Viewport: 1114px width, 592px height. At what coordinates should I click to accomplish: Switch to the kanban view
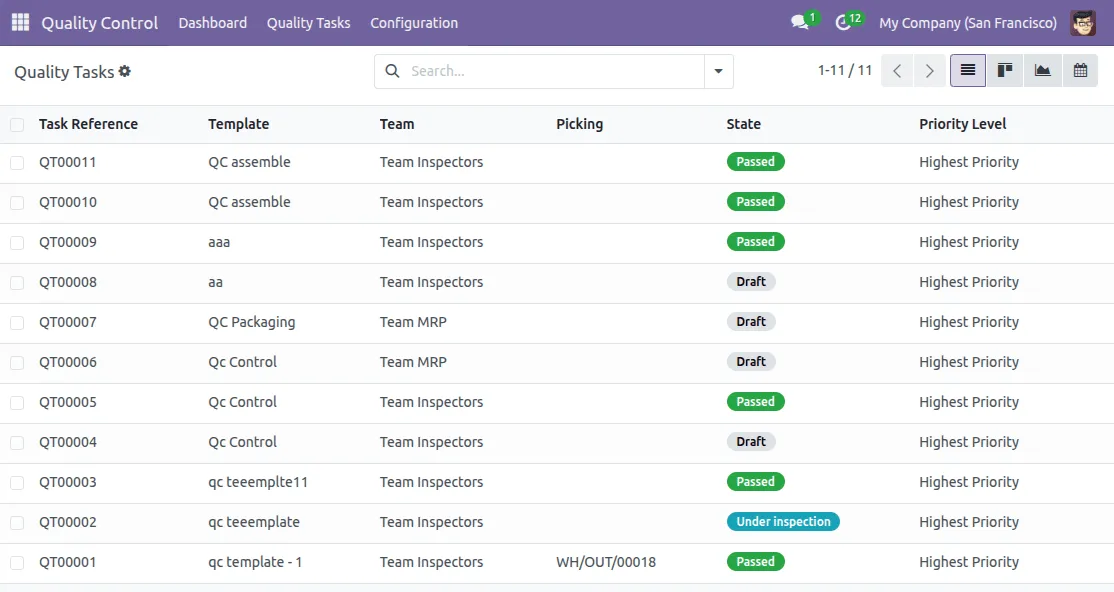click(1005, 70)
